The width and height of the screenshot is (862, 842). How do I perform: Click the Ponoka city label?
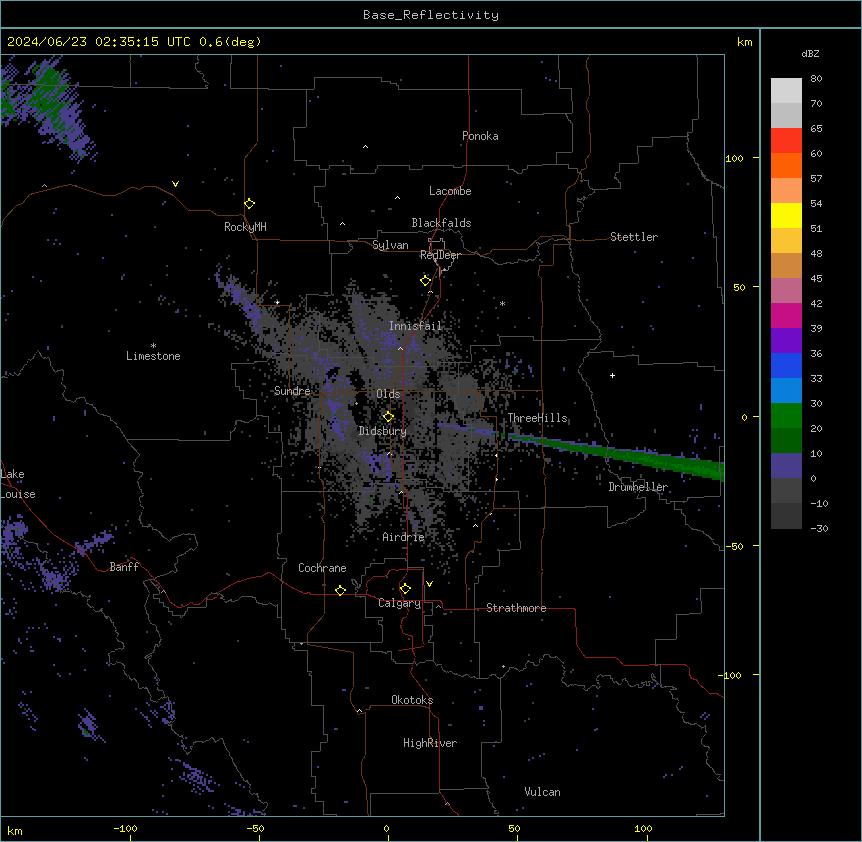click(x=480, y=136)
